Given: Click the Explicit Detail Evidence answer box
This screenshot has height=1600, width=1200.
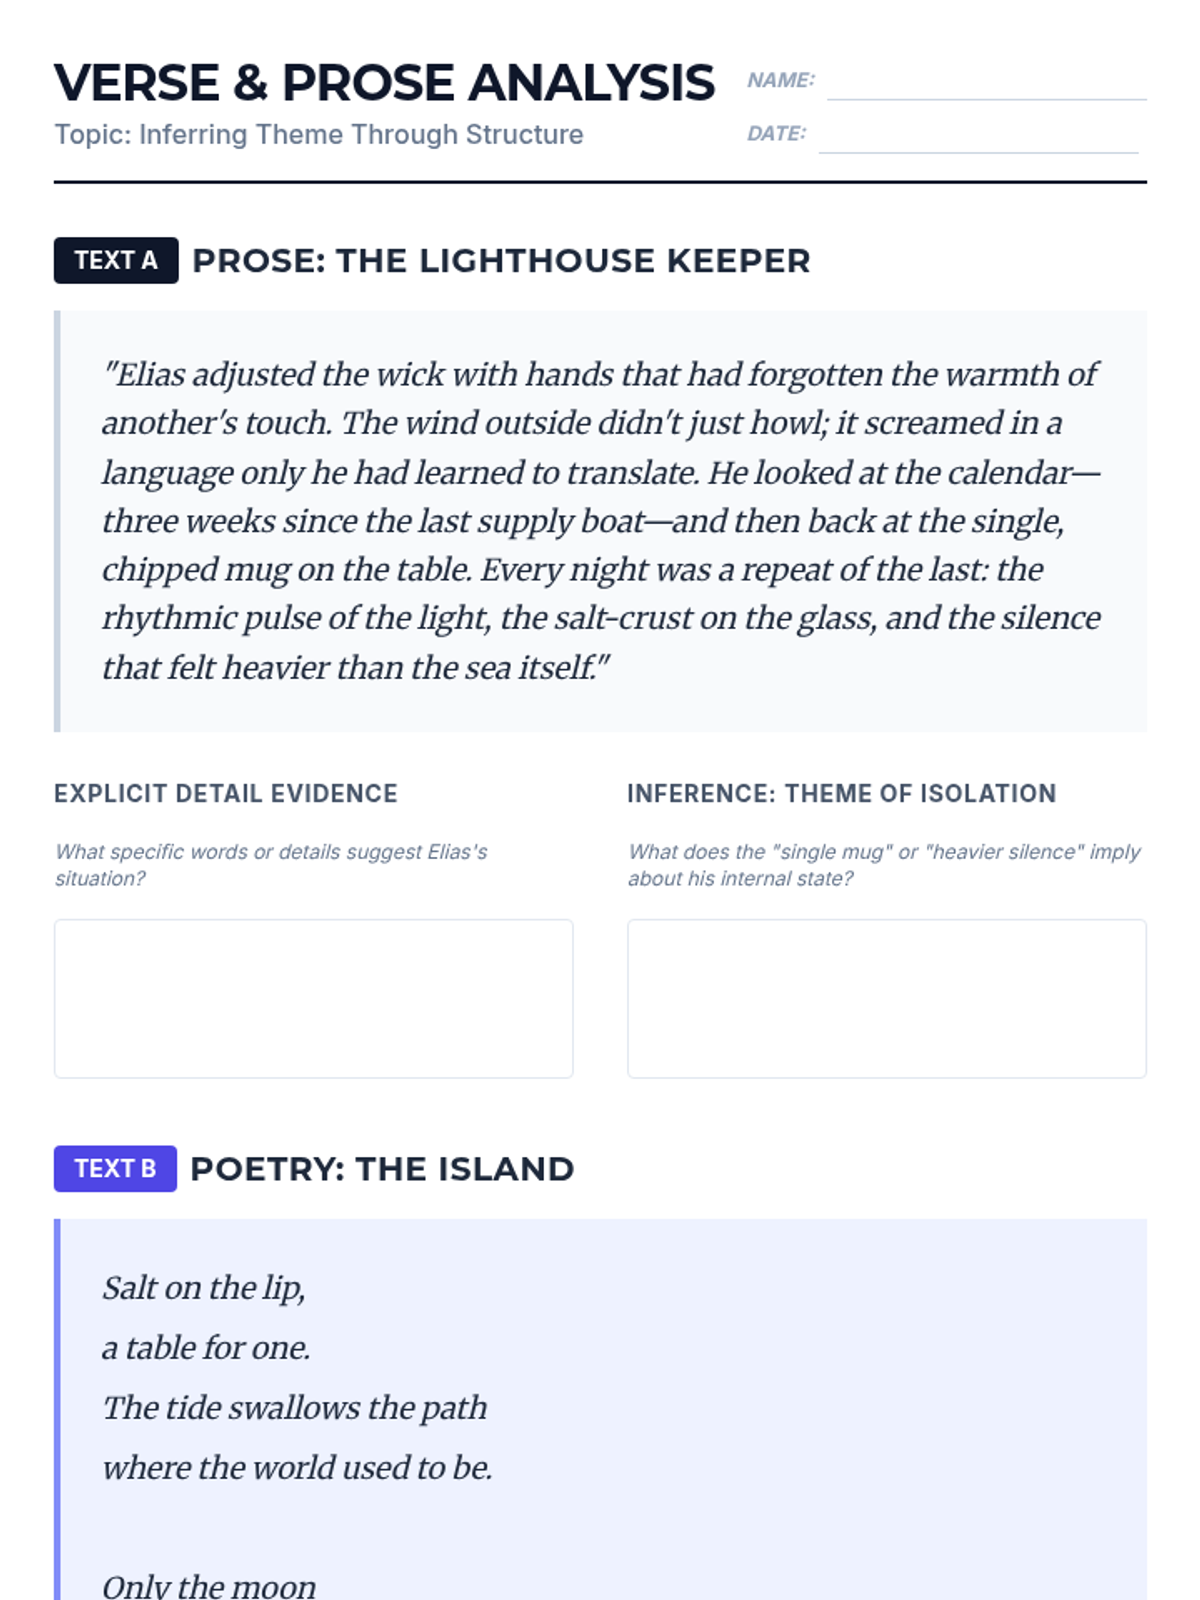Looking at the screenshot, I should [x=313, y=998].
